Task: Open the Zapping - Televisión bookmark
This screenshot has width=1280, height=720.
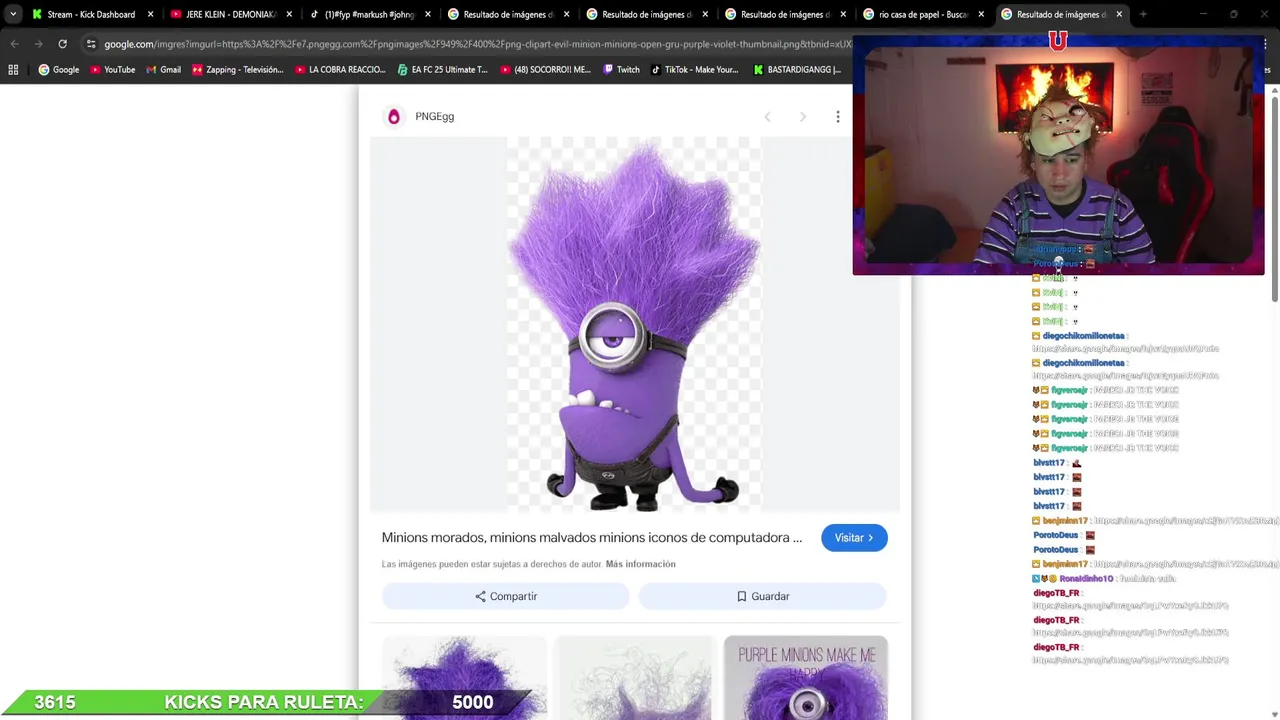Action: pos(238,69)
